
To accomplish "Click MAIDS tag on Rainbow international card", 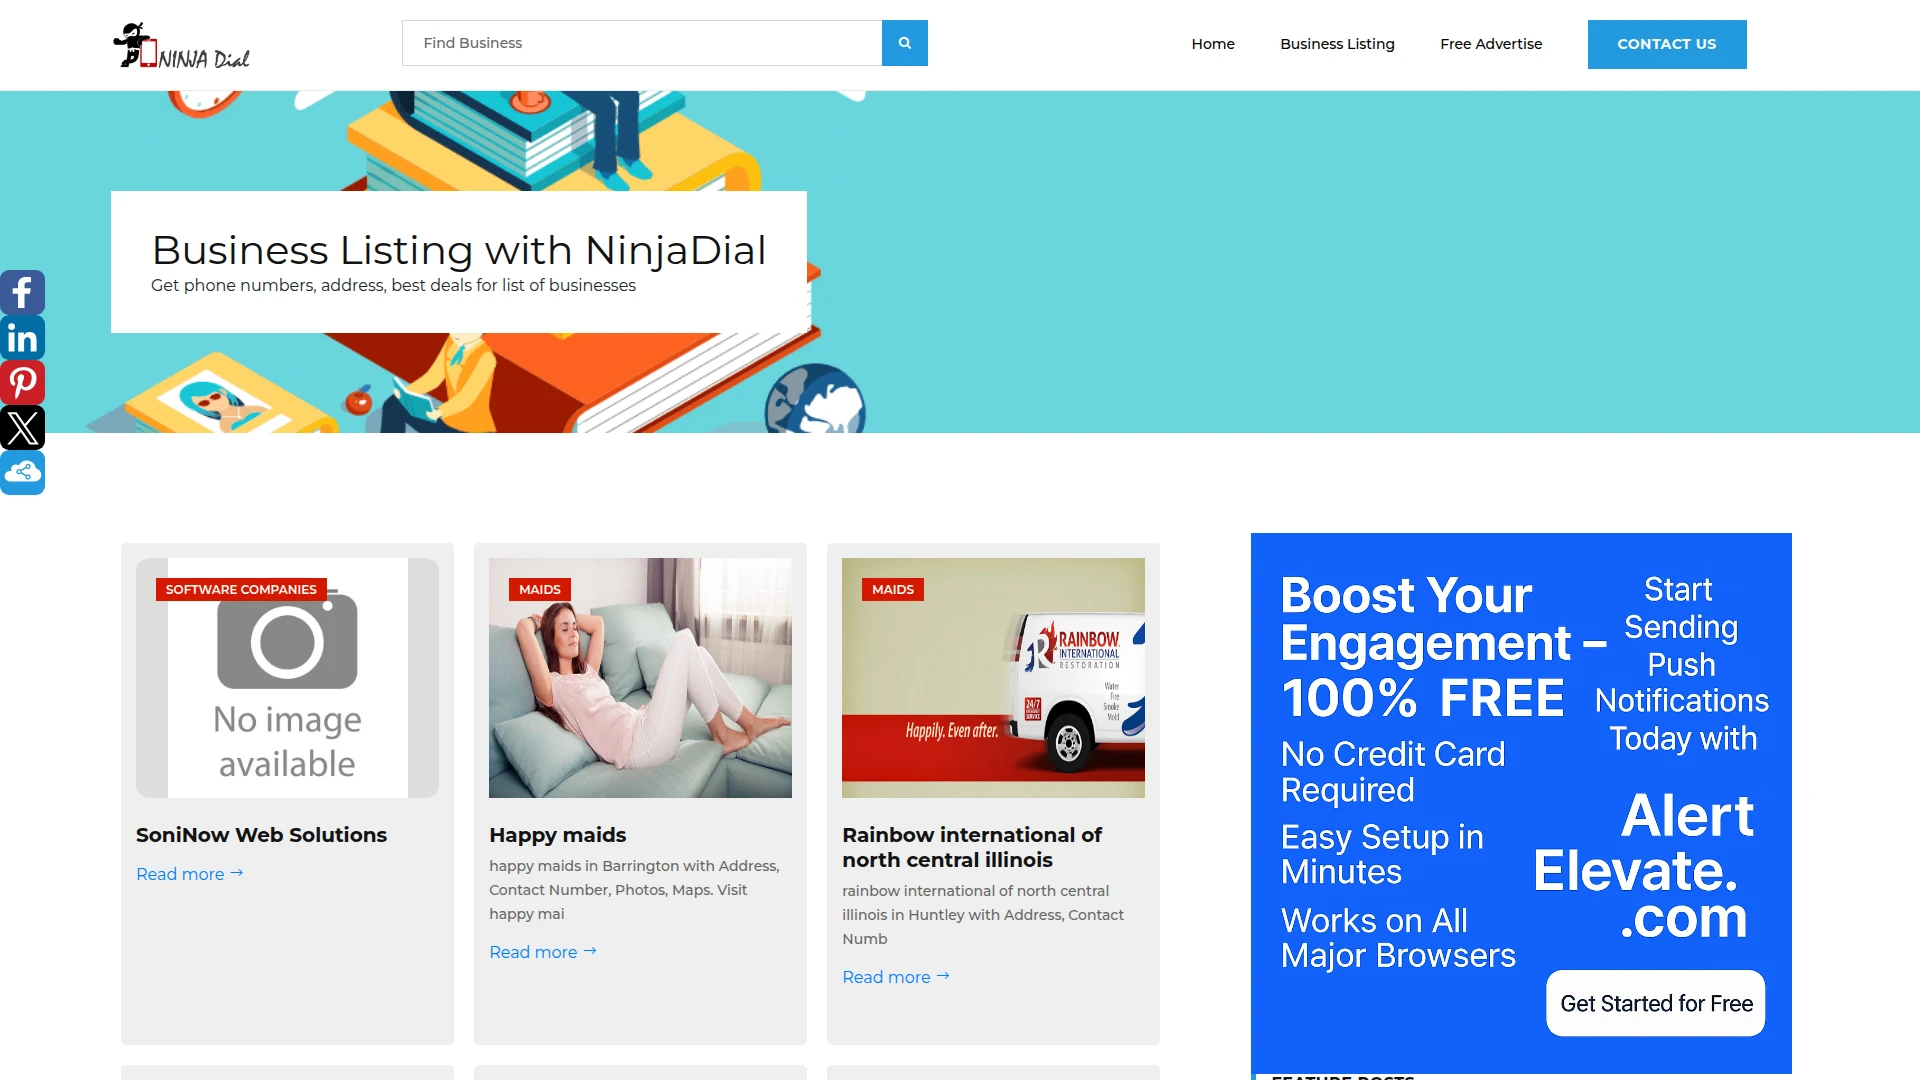I will (893, 589).
